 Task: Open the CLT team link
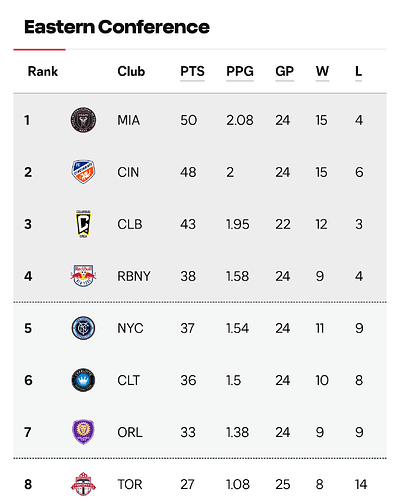[128, 380]
